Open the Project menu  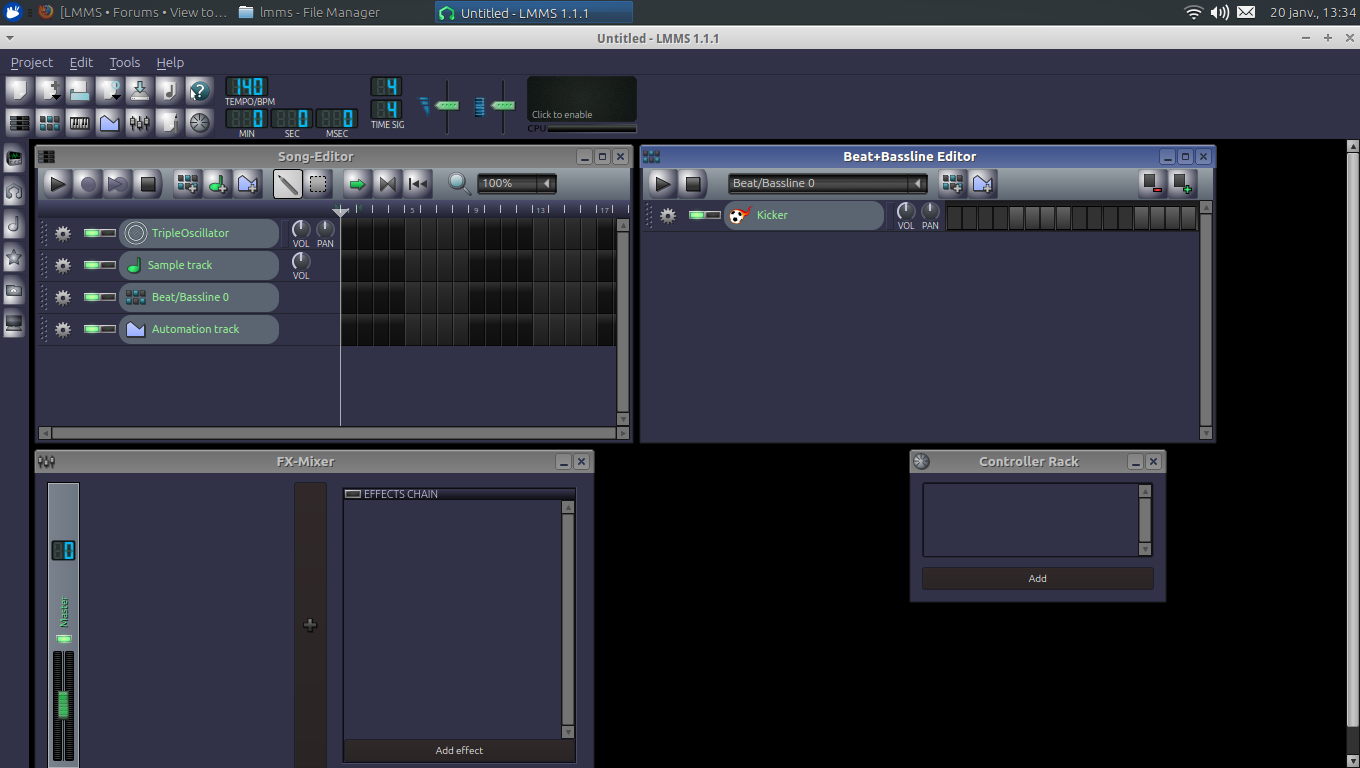(31, 62)
